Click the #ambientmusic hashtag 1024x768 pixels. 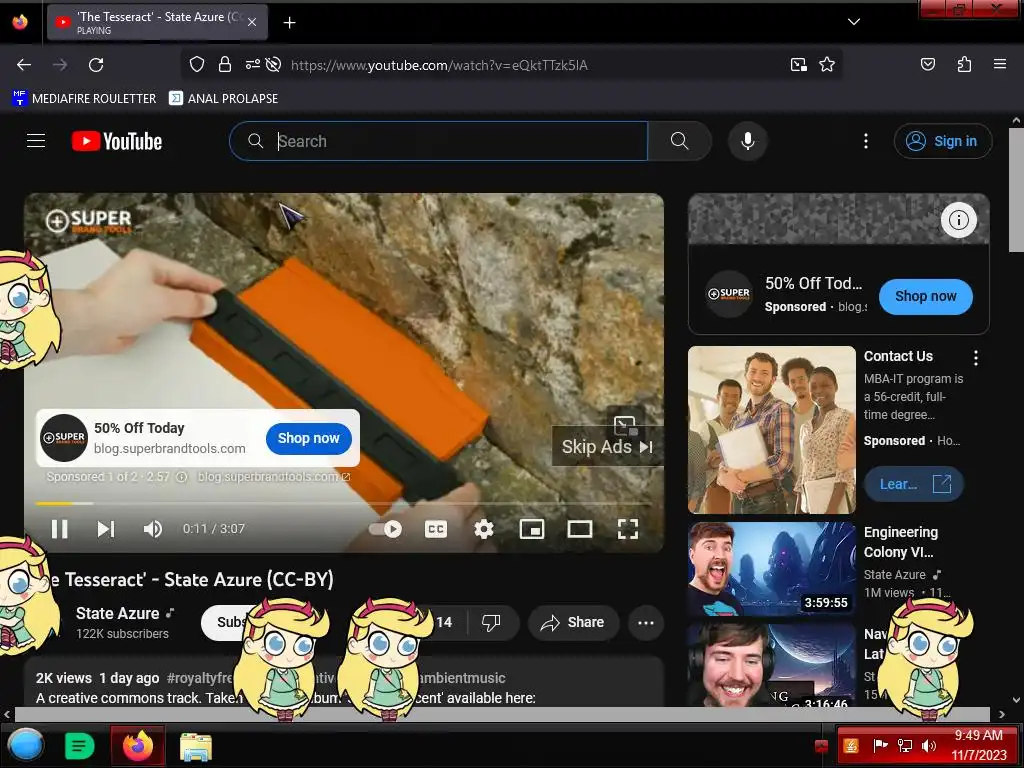460,678
